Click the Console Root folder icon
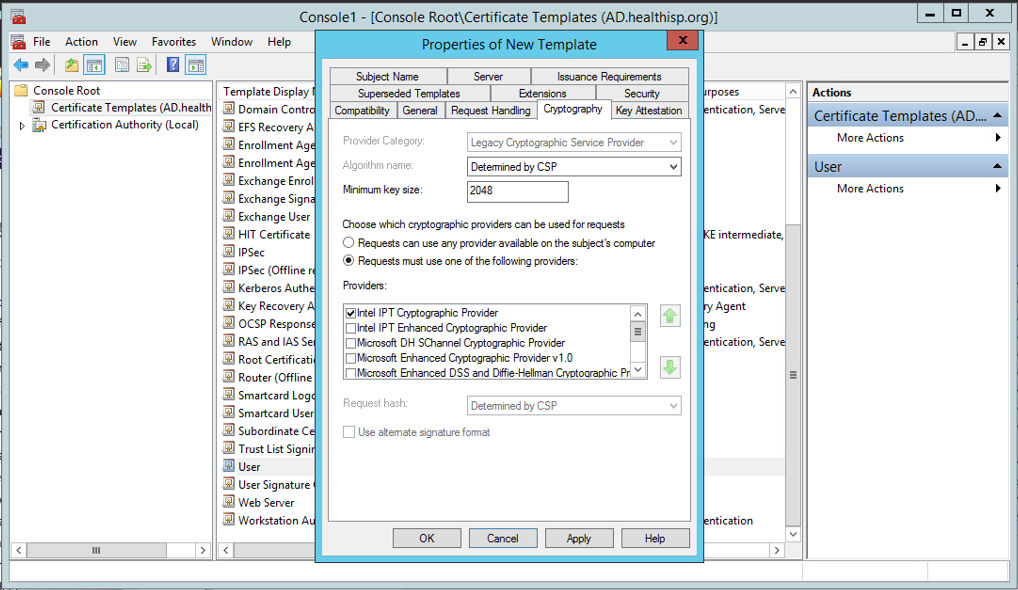The width and height of the screenshot is (1018, 590). [21, 90]
